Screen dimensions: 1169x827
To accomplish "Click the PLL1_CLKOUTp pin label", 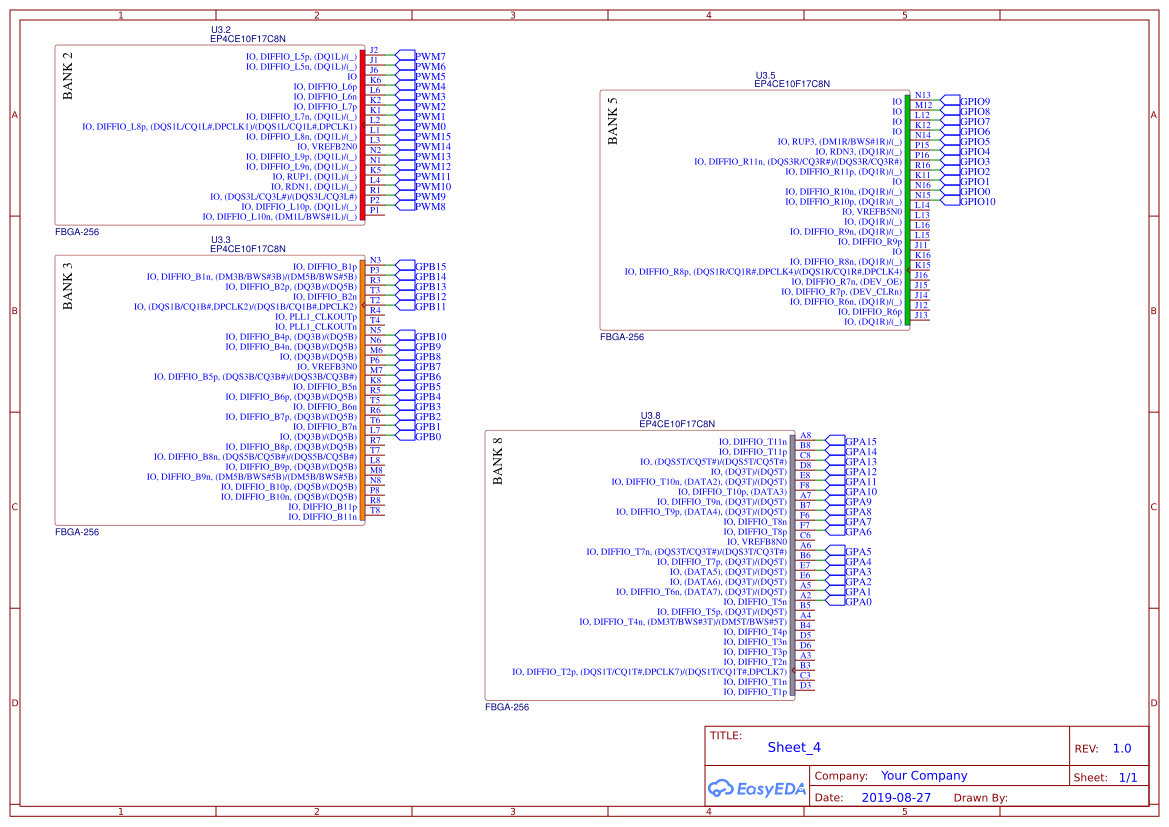I will [316, 317].
